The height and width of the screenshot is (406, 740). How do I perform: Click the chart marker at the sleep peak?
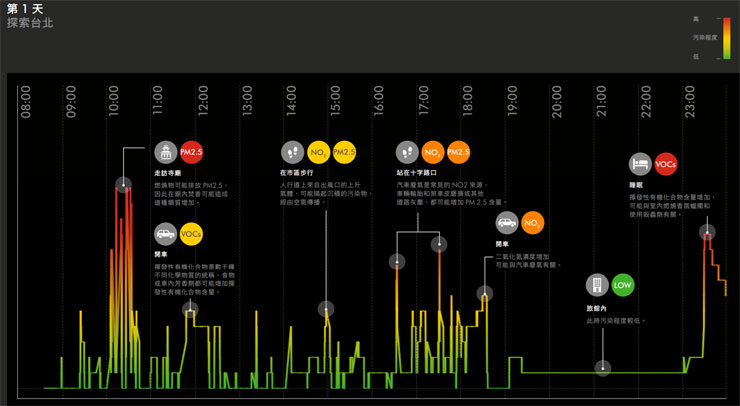(707, 234)
